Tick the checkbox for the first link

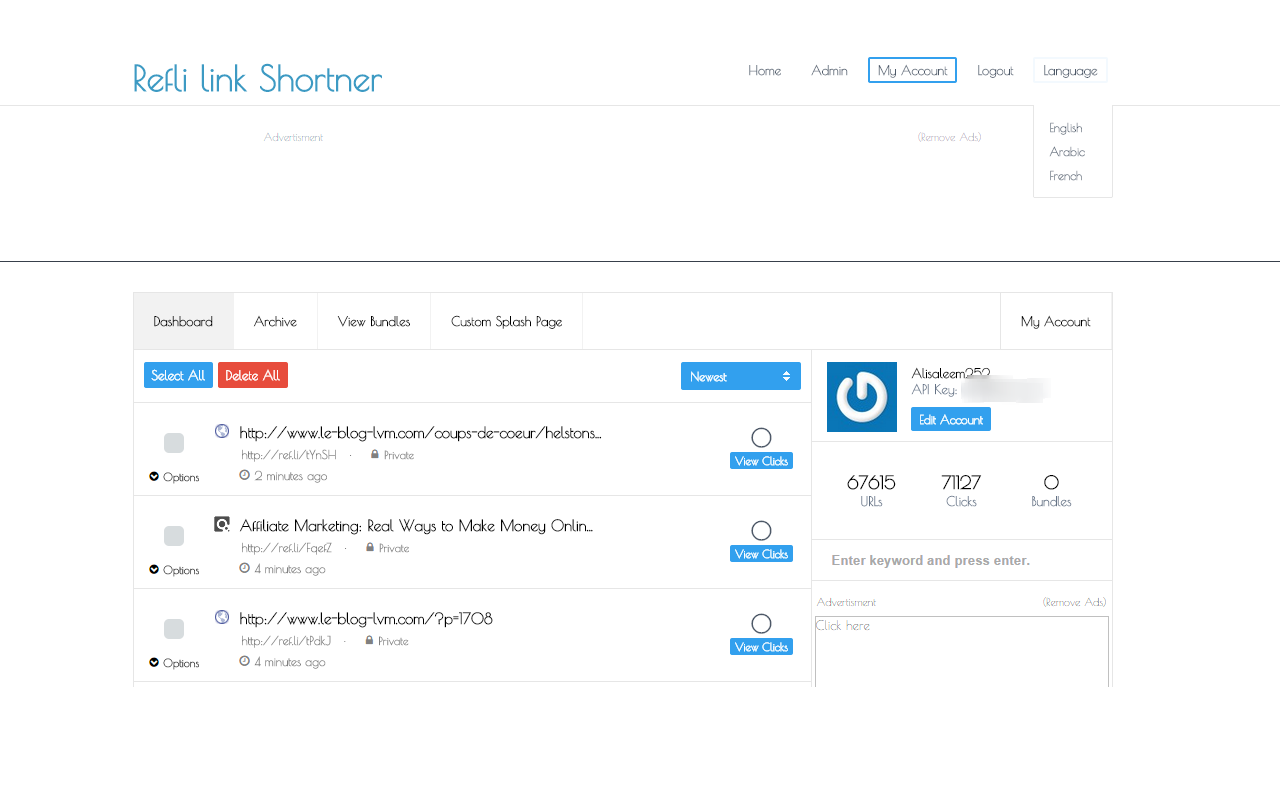click(x=173, y=442)
